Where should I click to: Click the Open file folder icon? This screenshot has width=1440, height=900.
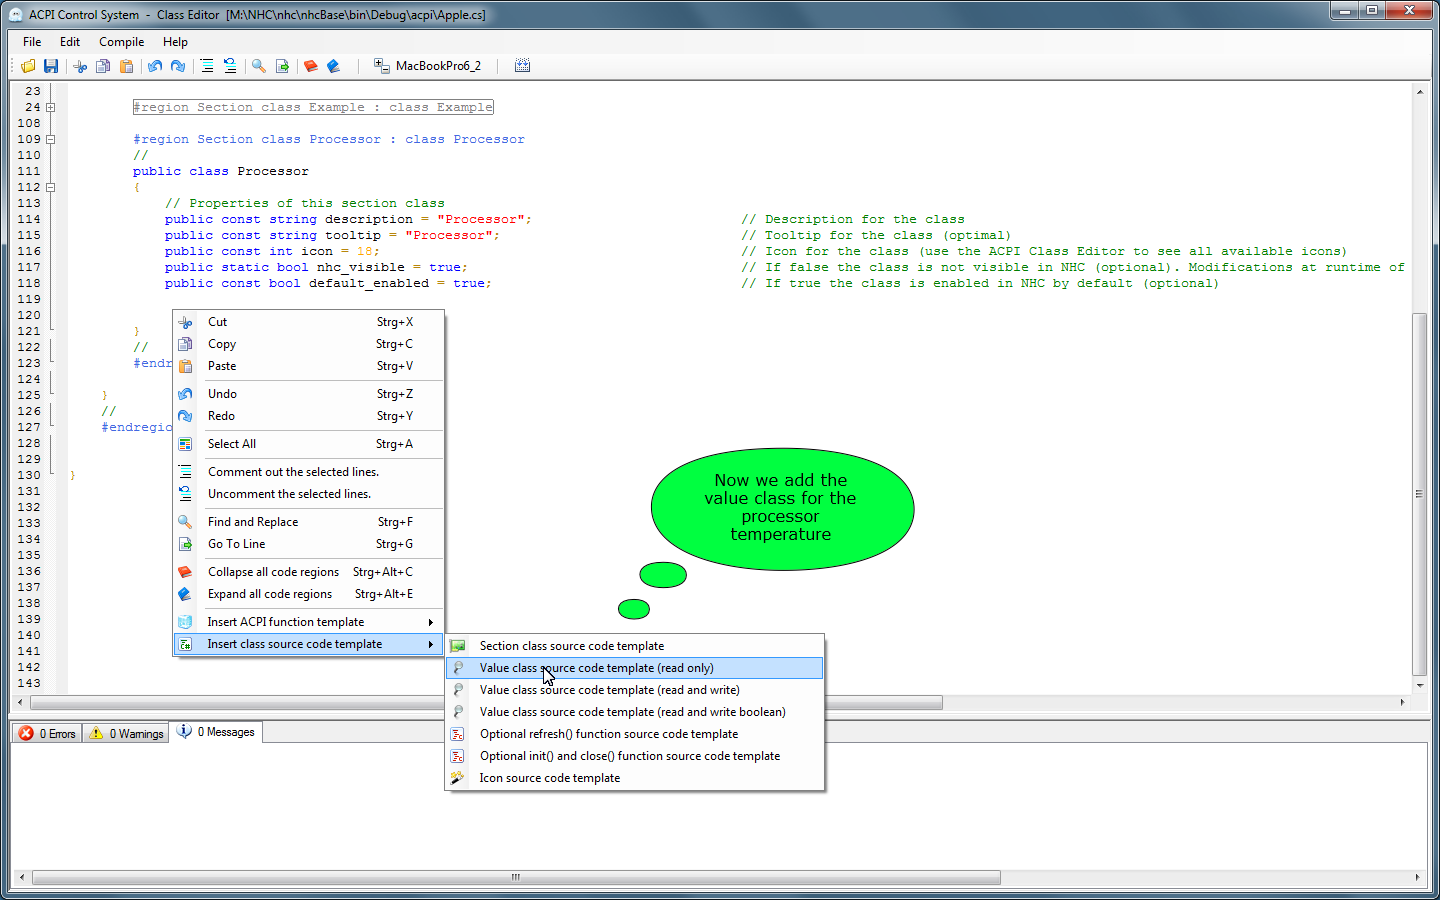(x=28, y=66)
